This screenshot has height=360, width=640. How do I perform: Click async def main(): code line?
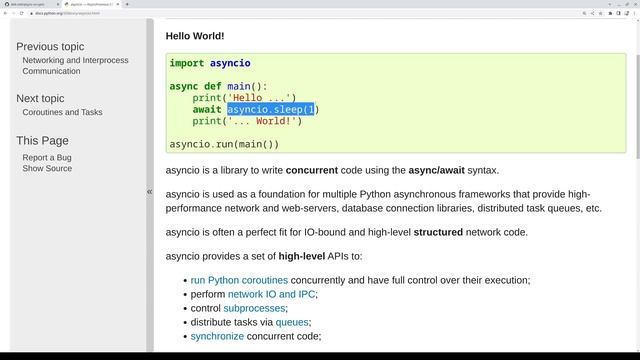click(x=218, y=87)
